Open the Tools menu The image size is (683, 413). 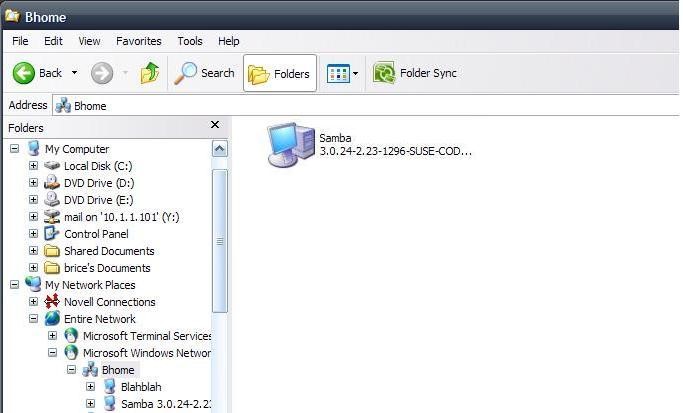pos(190,41)
